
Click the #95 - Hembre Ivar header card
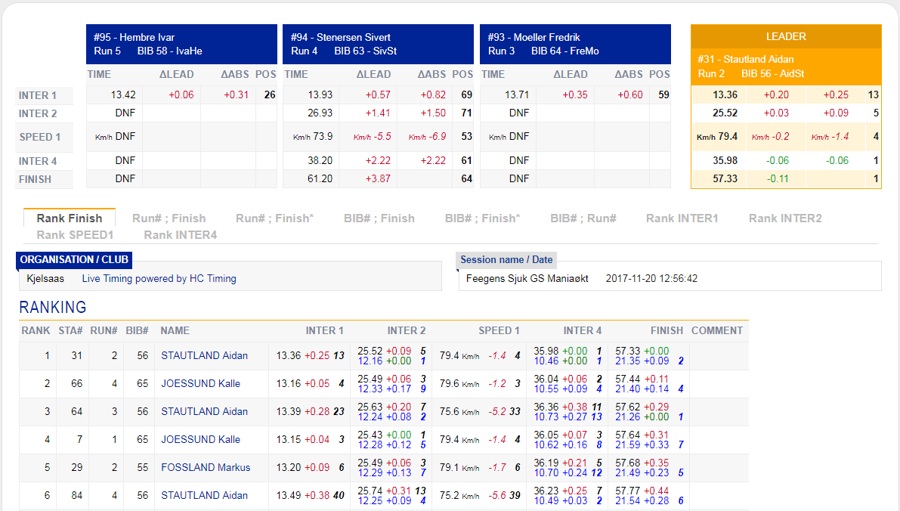point(181,44)
